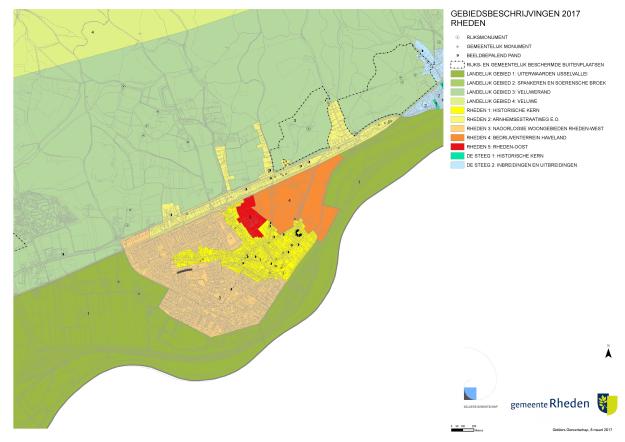Screen dimensions: 625x442
Task: Select Rheden 1 Historische Kern yellow swatch
Action: click(x=456, y=110)
